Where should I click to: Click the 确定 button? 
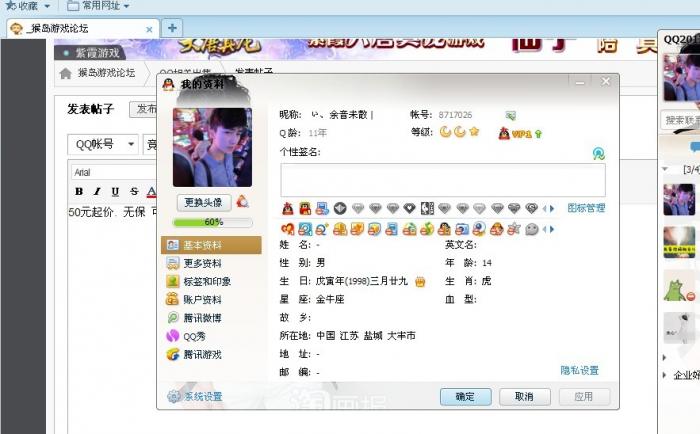pyautogui.click(x=466, y=396)
